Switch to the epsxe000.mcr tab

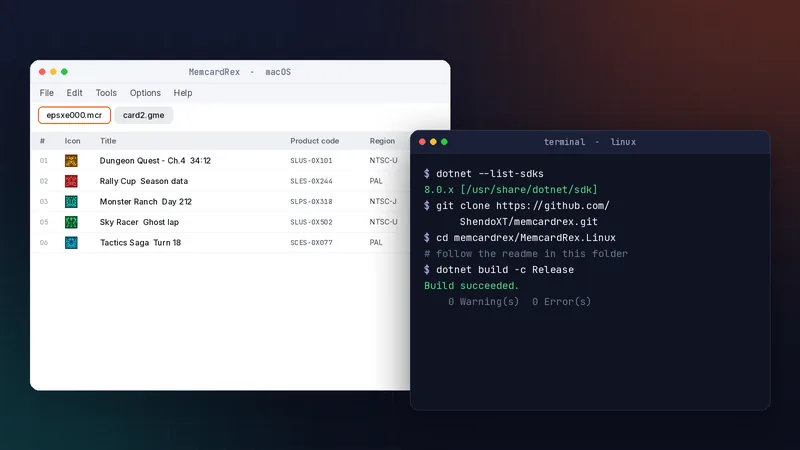point(74,115)
